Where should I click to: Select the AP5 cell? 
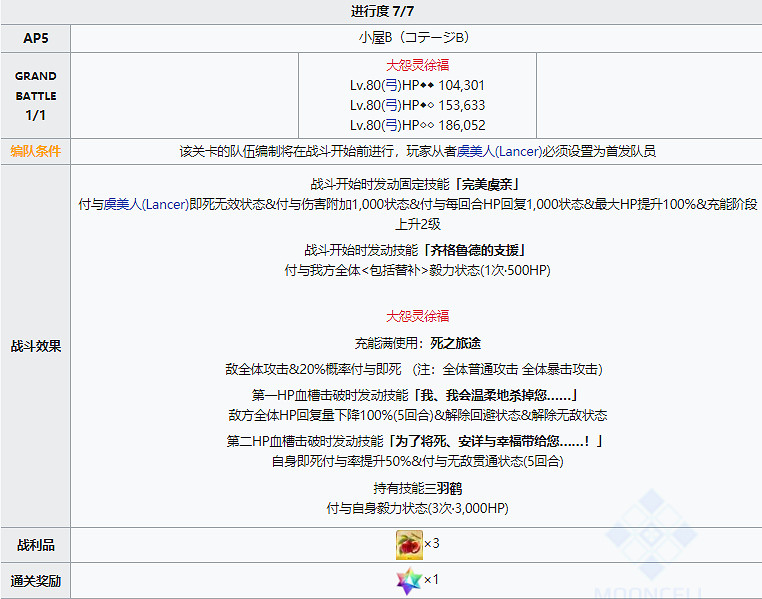coord(35,38)
